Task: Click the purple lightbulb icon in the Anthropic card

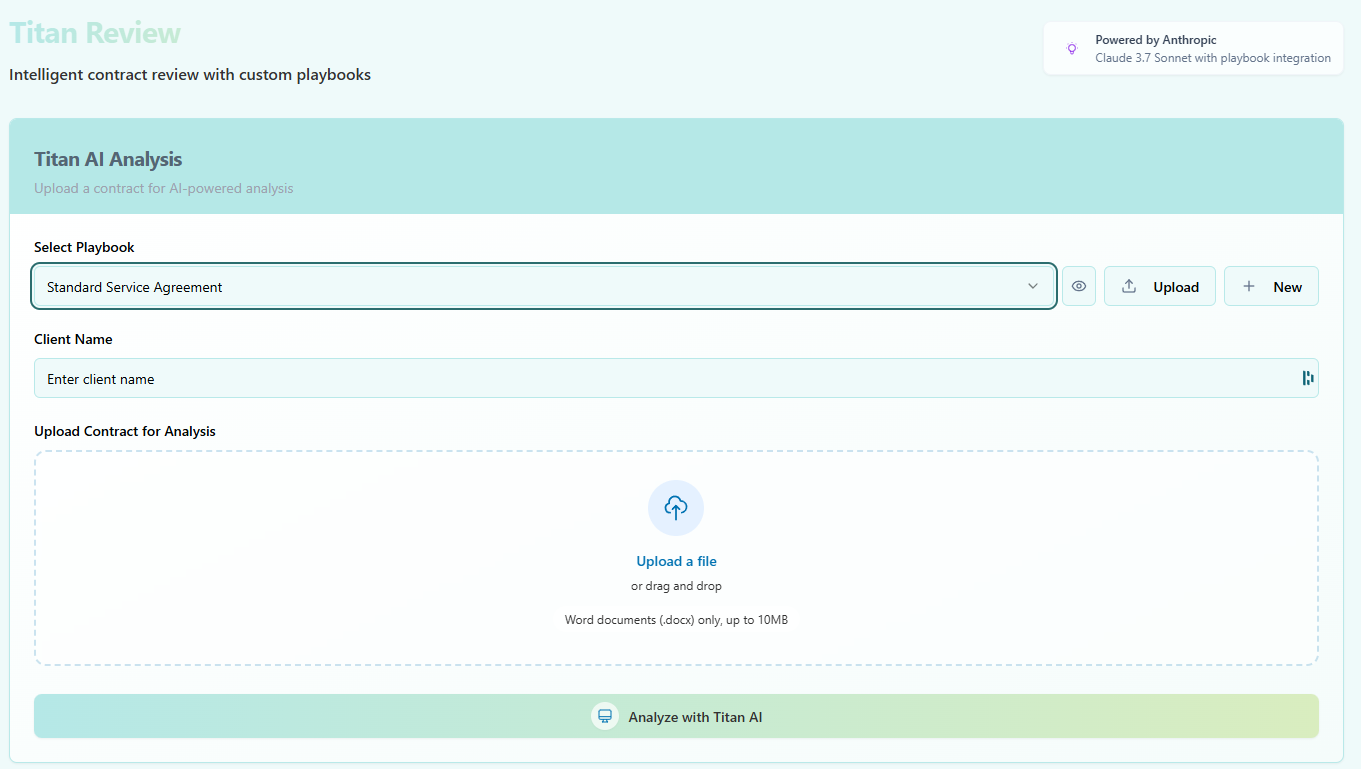Action: pos(1072,47)
